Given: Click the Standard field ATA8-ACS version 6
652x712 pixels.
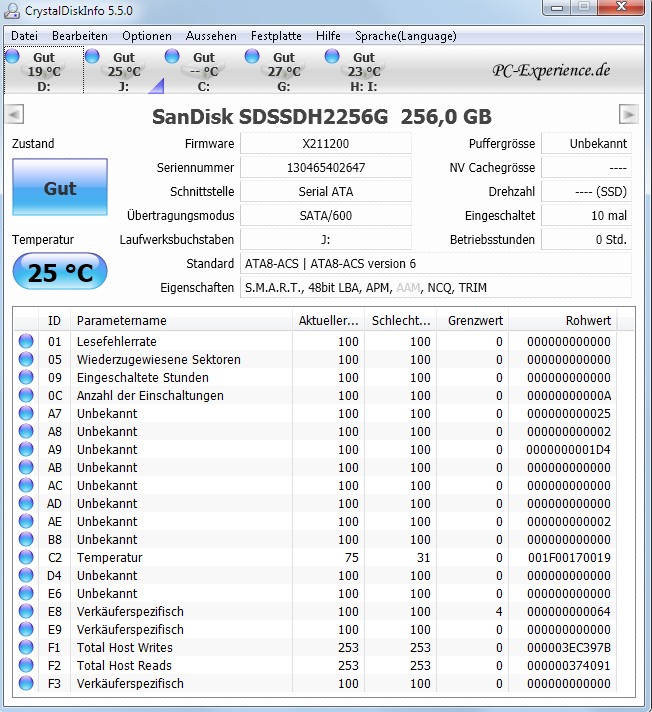Looking at the screenshot, I should [x=435, y=263].
